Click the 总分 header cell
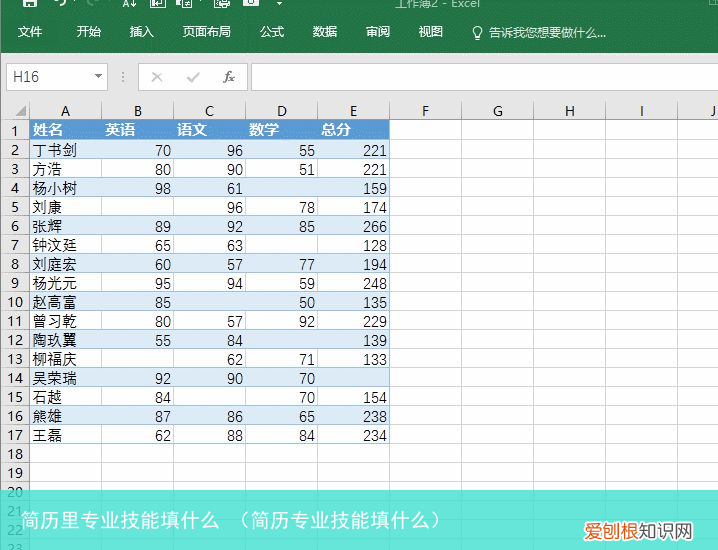The width and height of the screenshot is (718, 550). [x=353, y=130]
